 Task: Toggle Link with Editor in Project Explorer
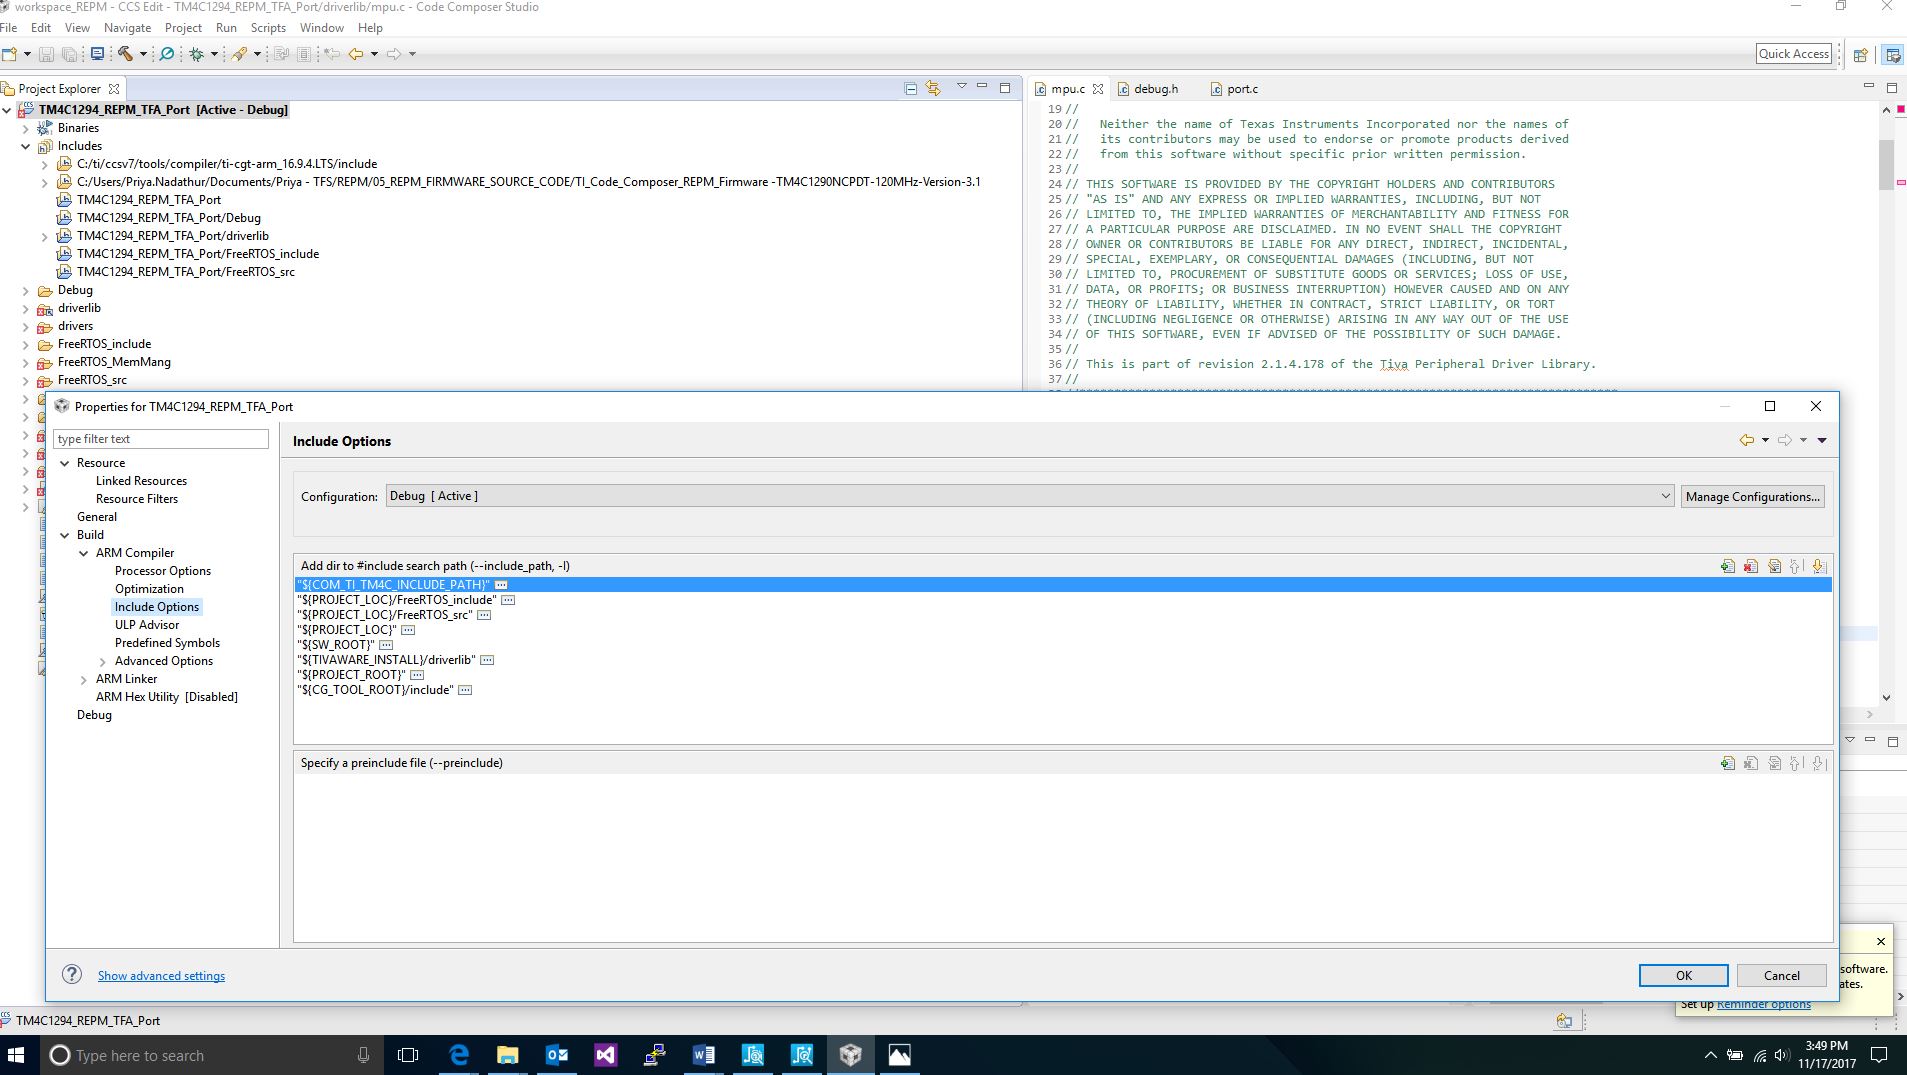click(933, 88)
